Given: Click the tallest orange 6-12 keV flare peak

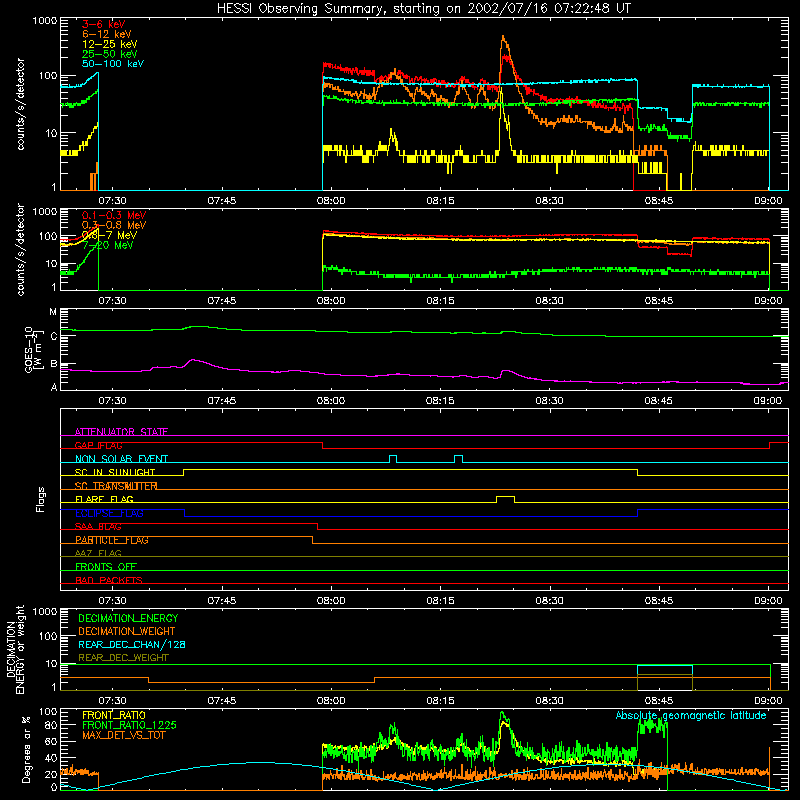Looking at the screenshot, I should pyautogui.click(x=503, y=38).
